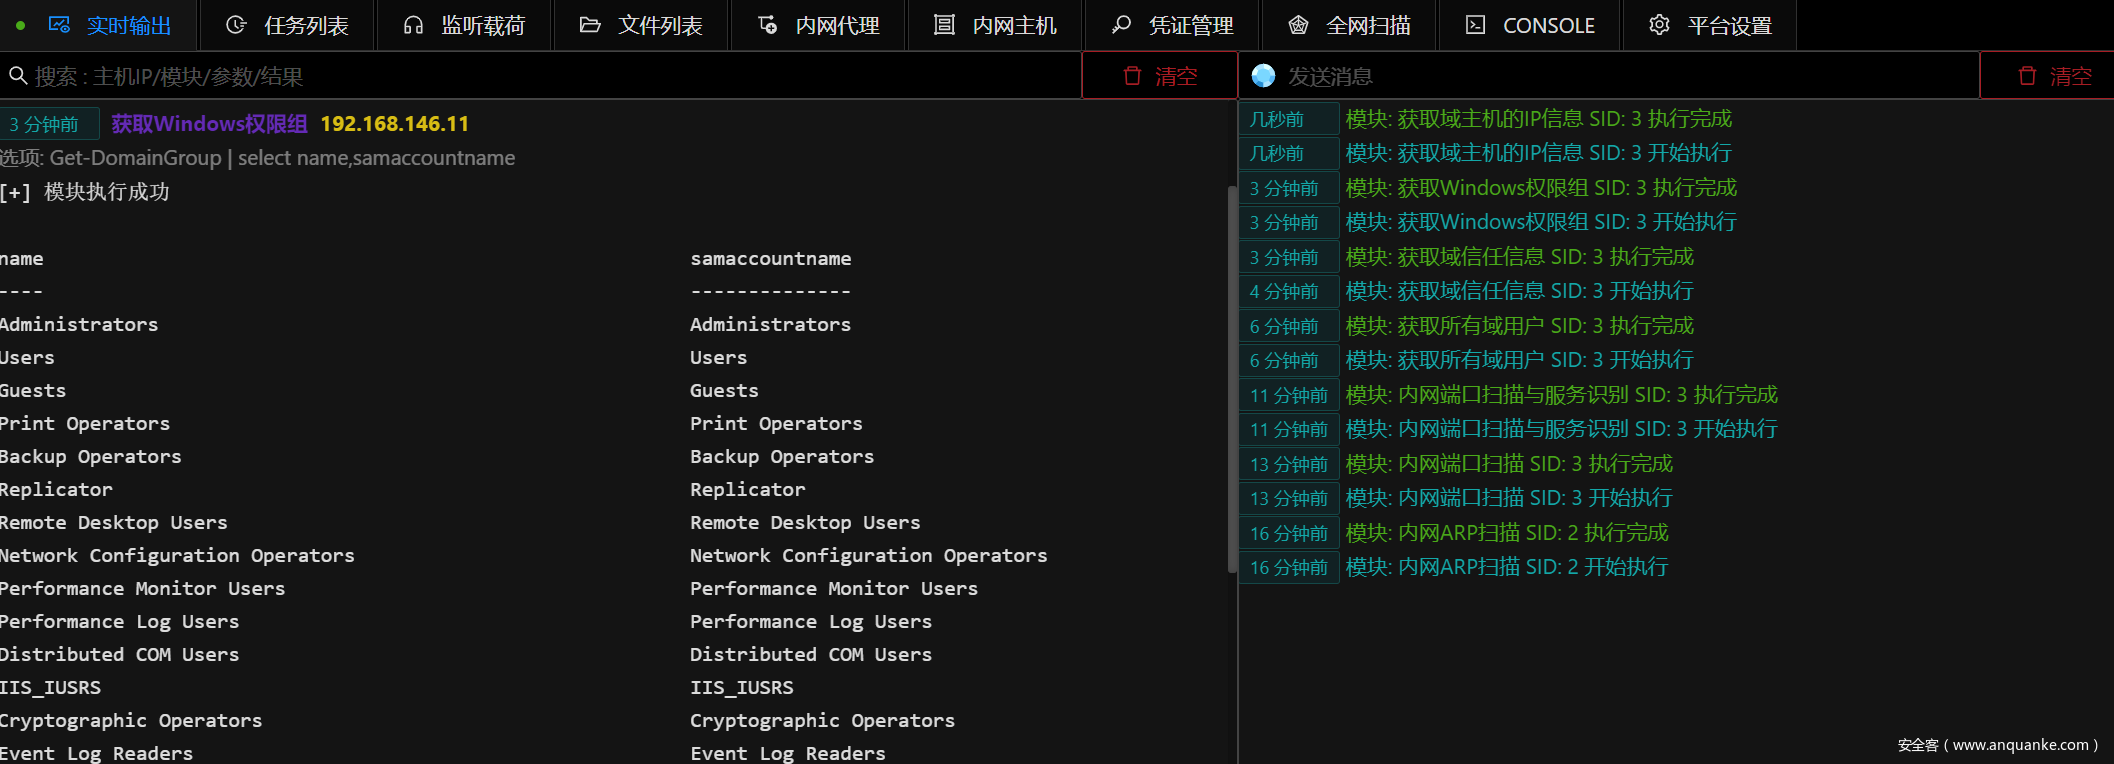Click the CONSOLE terminal icon
This screenshot has width=2114, height=764.
[x=1475, y=25]
